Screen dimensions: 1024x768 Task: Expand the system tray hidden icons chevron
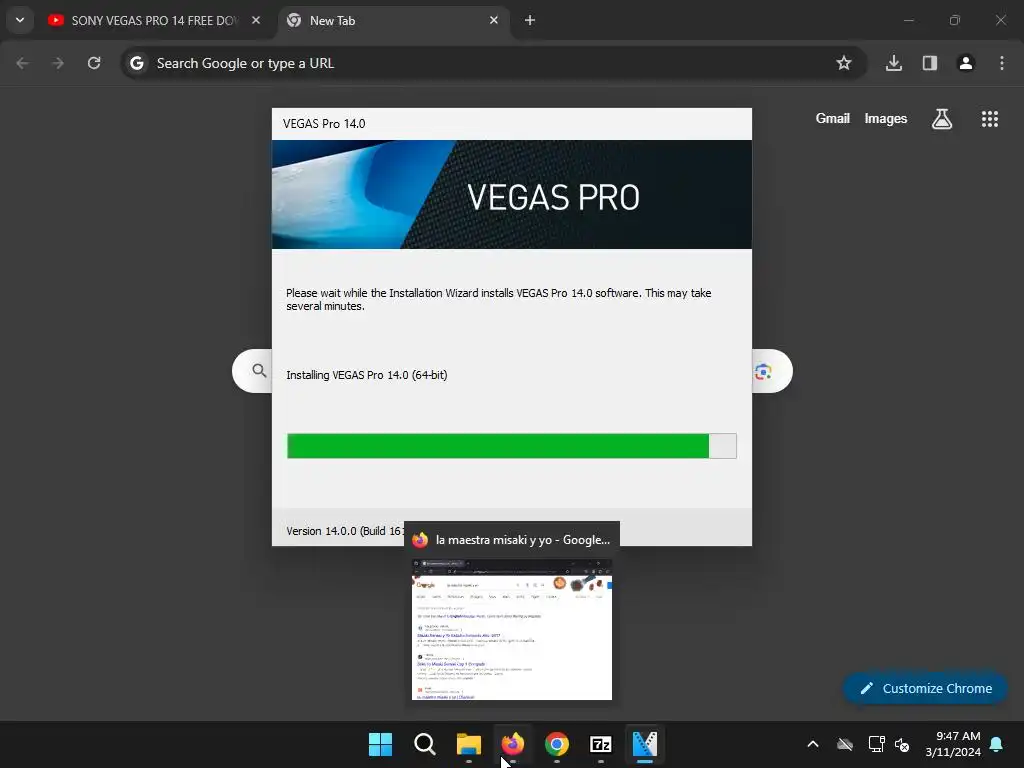(813, 744)
